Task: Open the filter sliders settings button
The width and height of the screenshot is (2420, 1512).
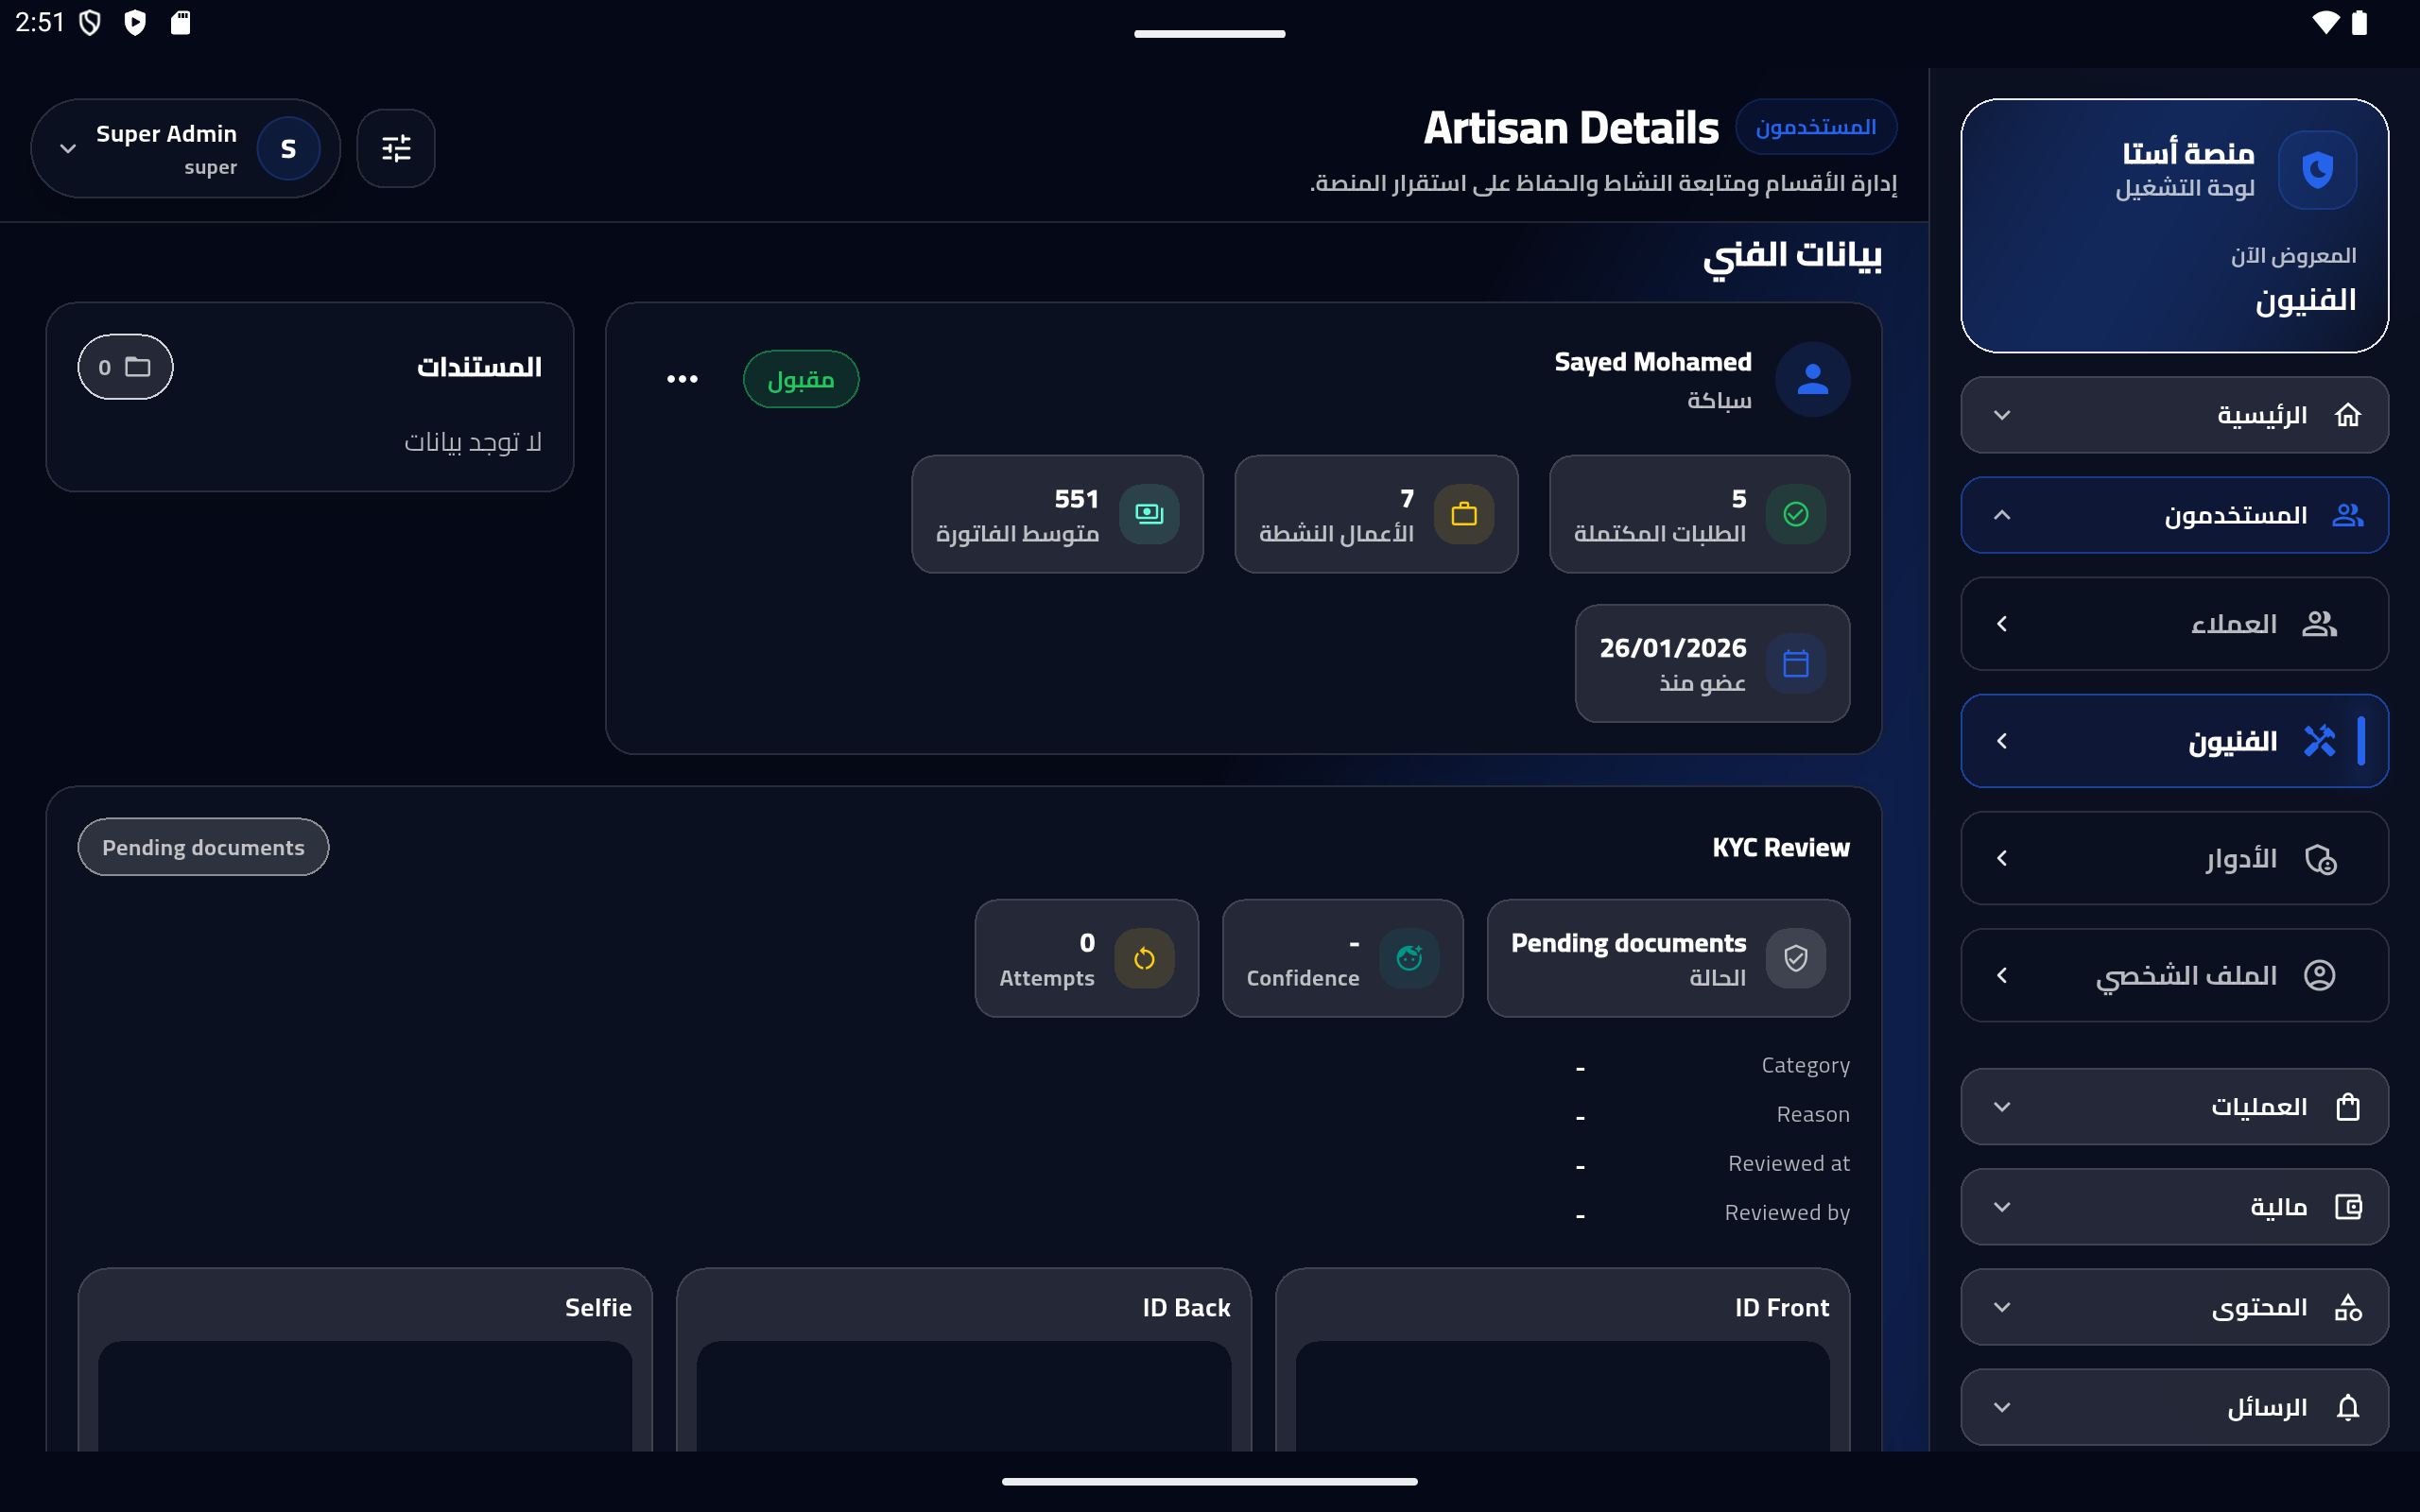Action: pos(396,148)
